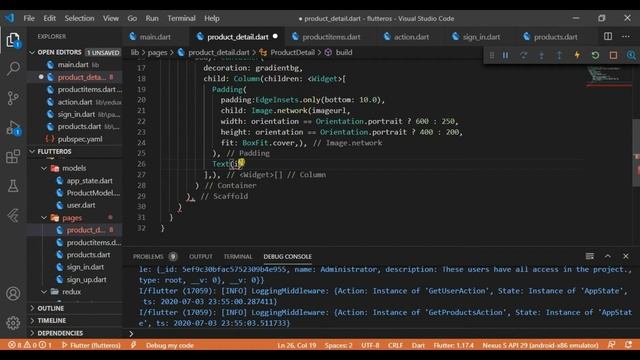Click the debug Step Out button

coord(559,55)
